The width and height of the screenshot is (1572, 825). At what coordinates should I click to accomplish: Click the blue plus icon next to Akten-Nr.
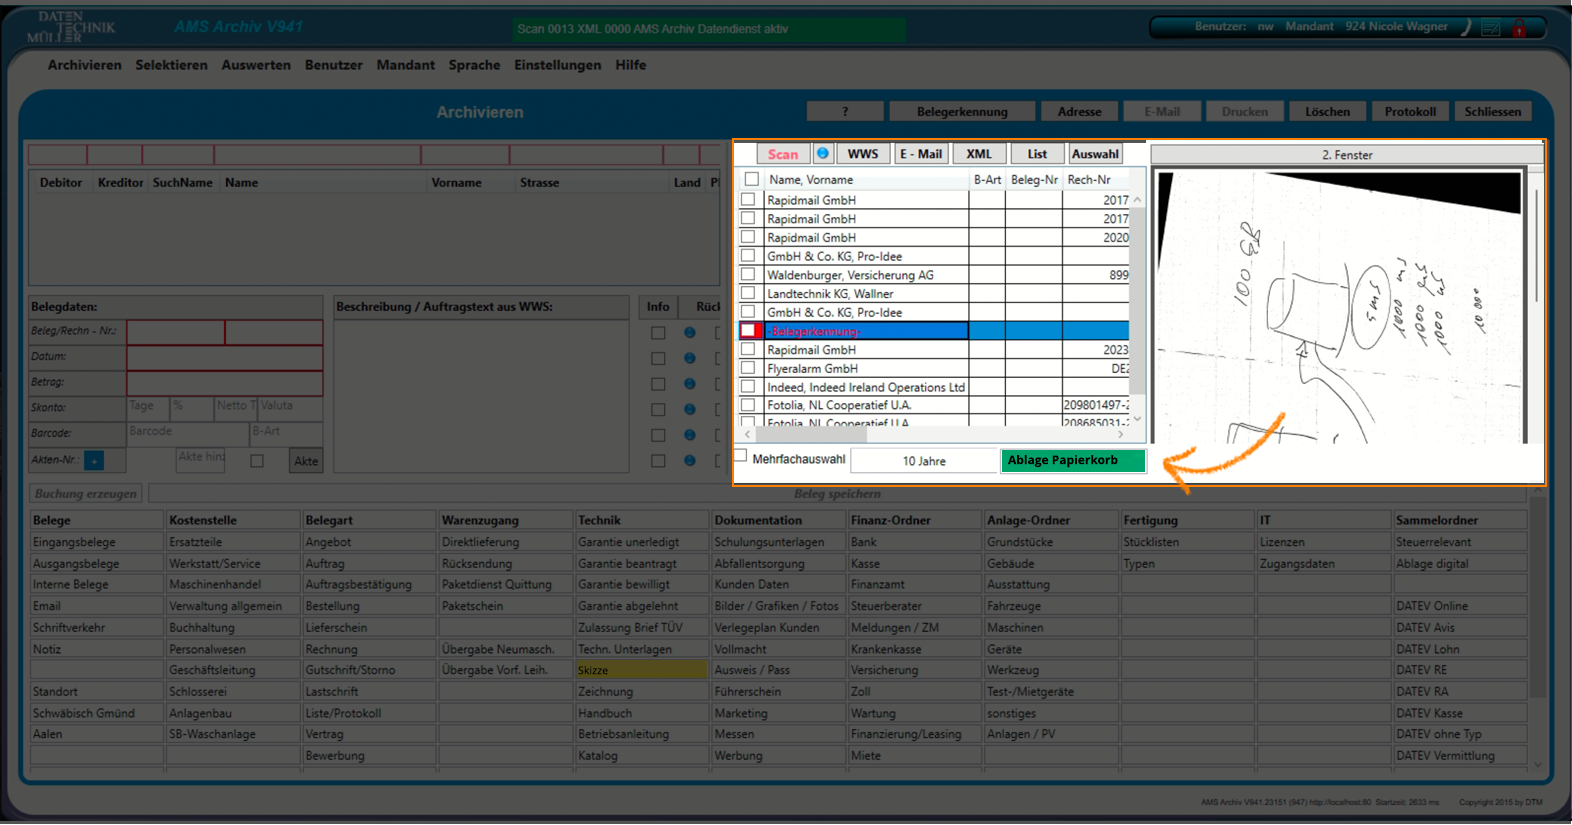93,461
